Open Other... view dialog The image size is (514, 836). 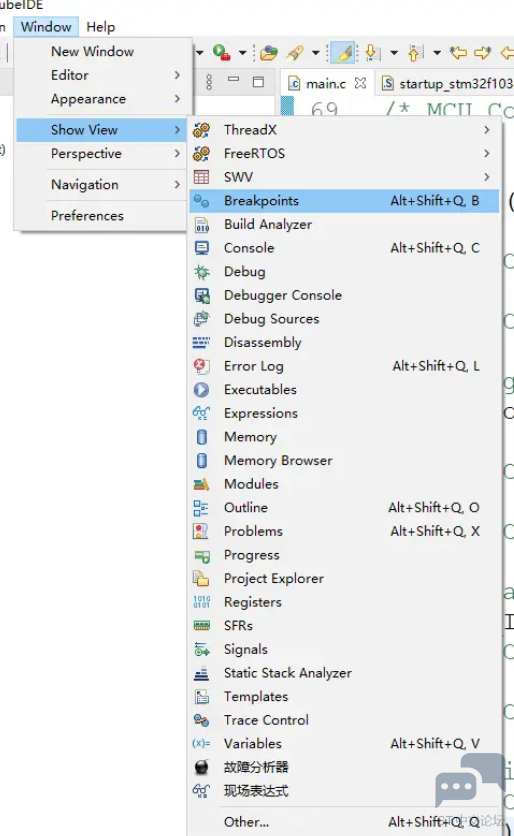click(x=344, y=822)
